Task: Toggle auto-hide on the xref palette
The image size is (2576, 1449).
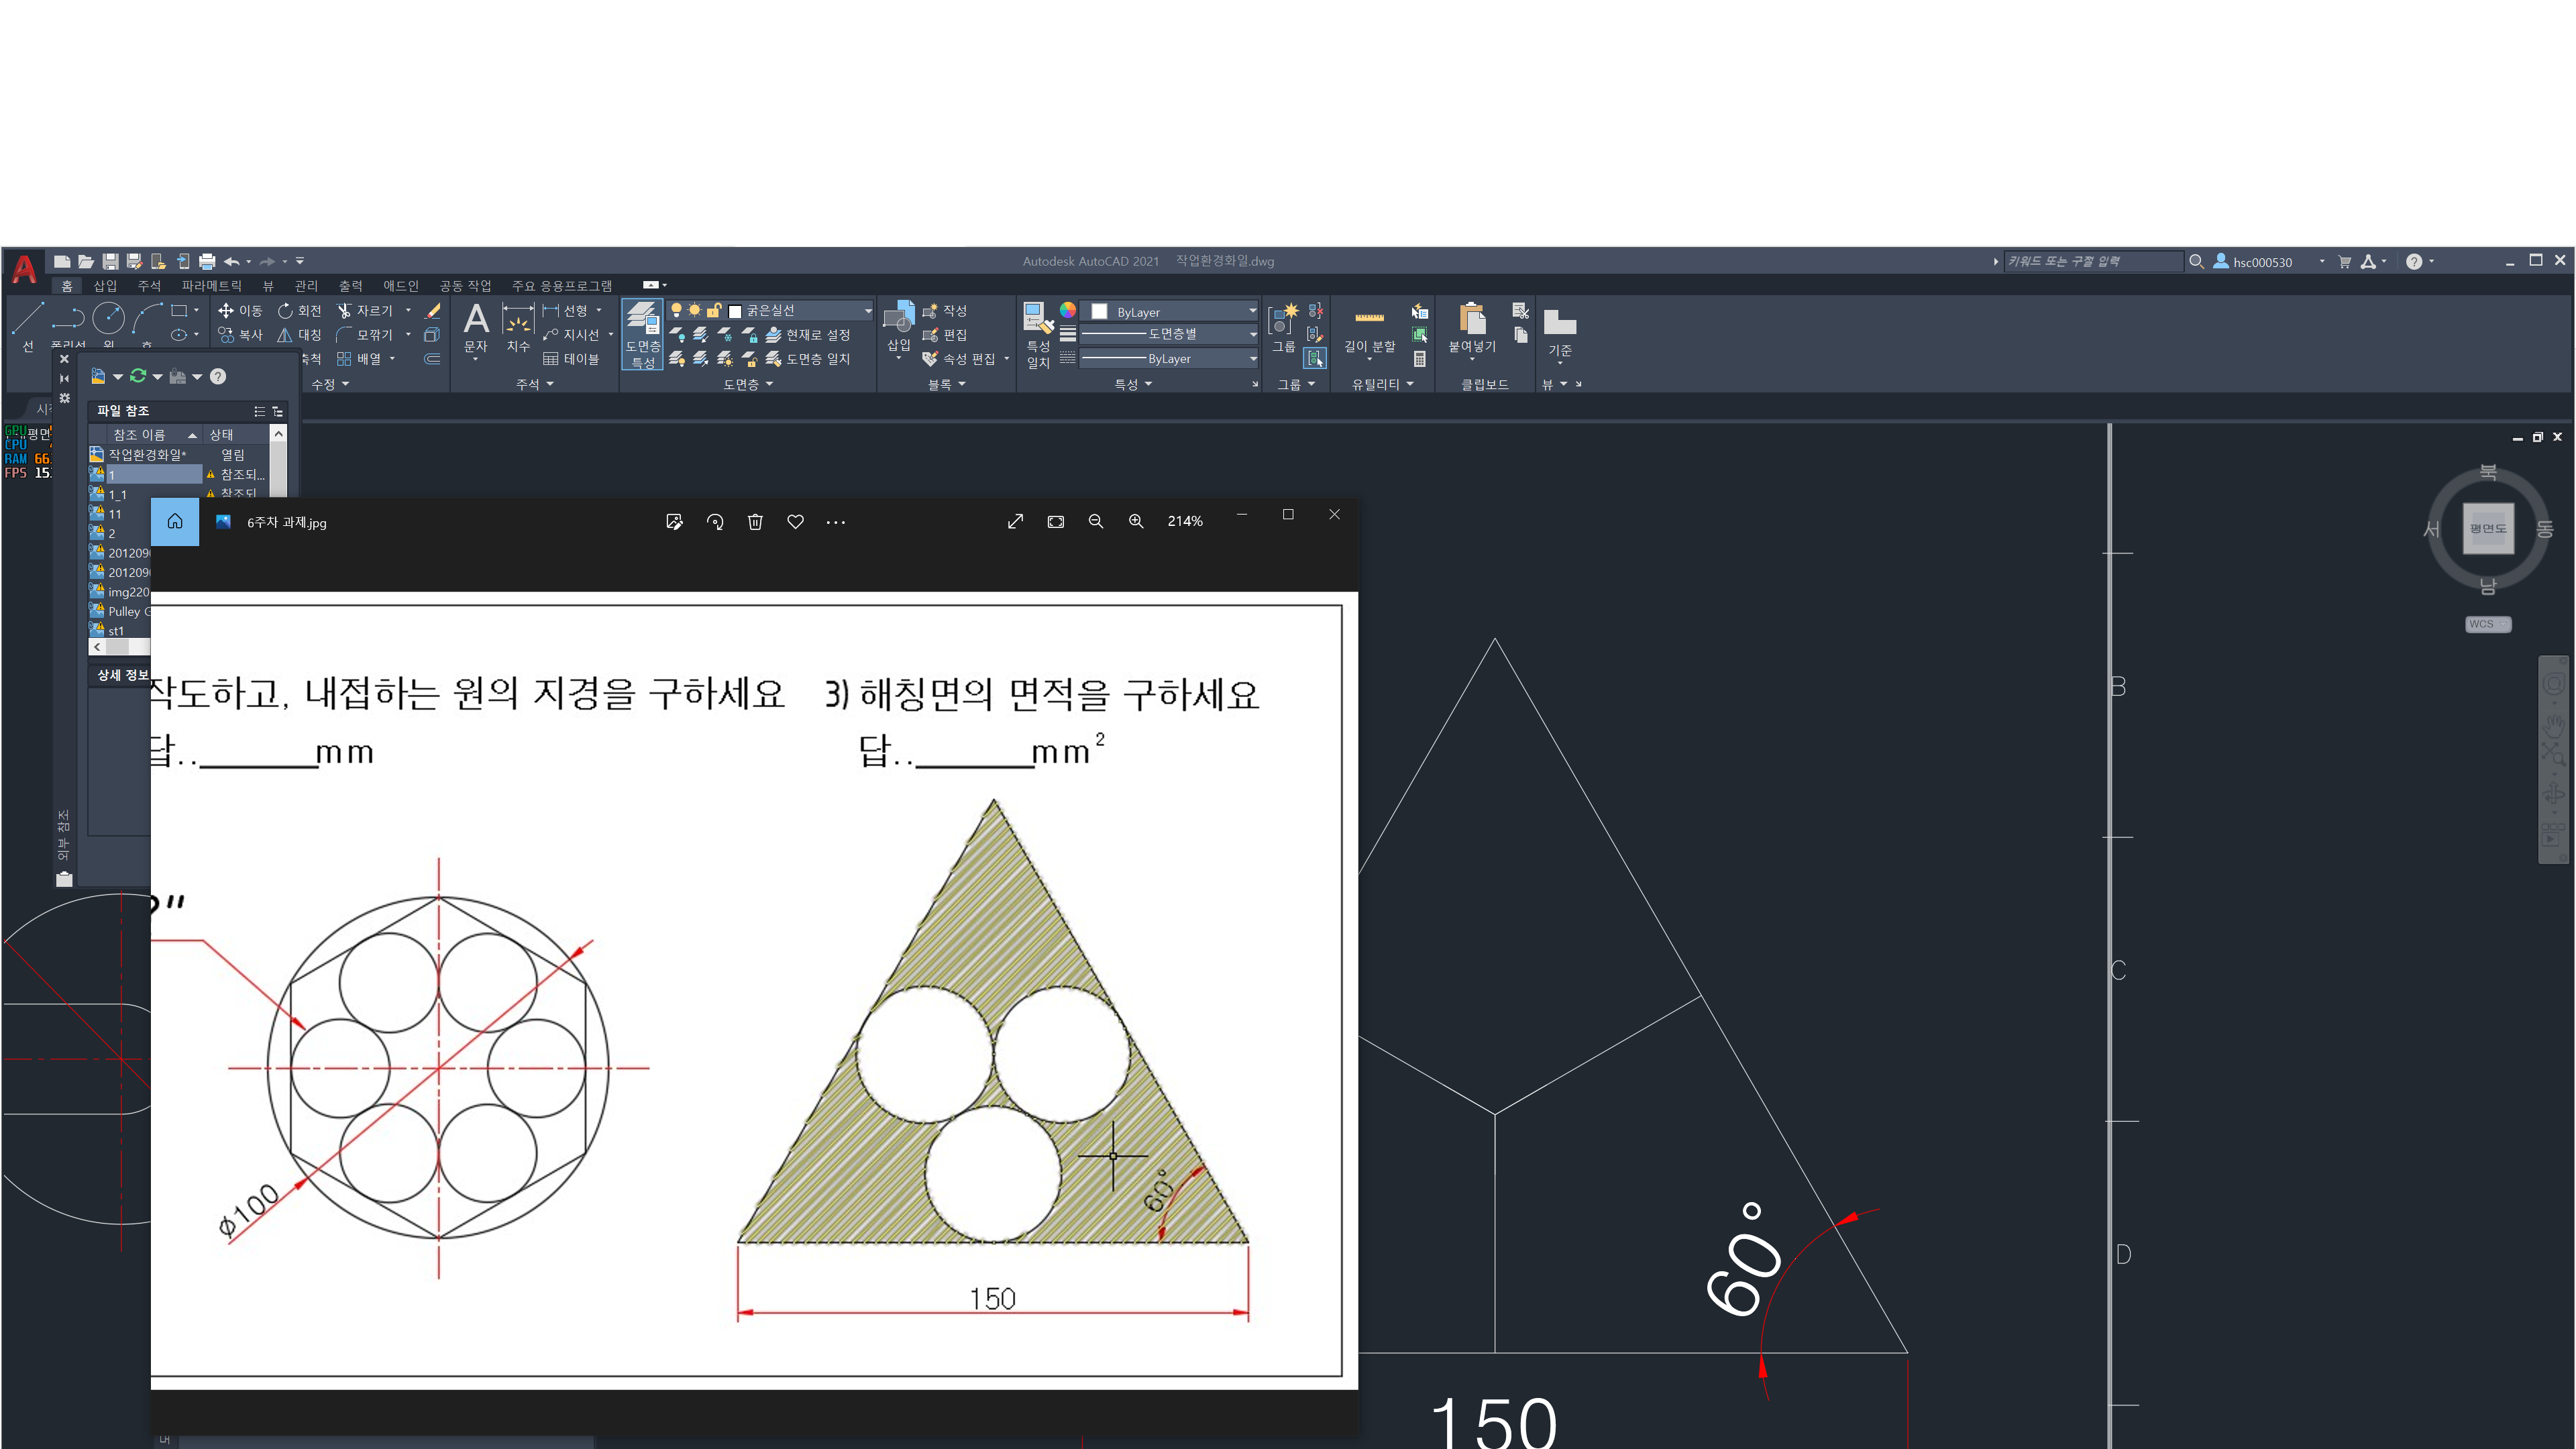Action: 64,378
